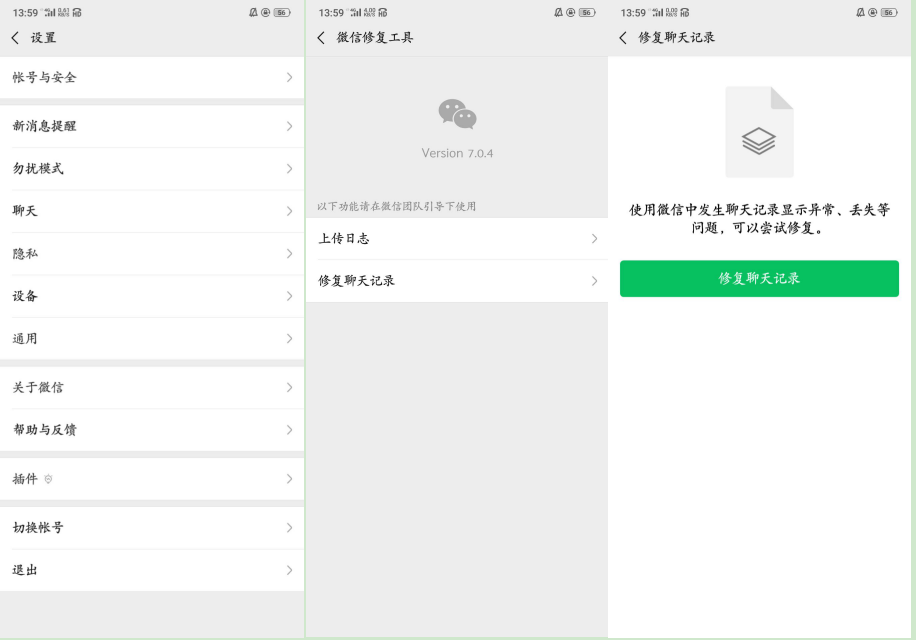
Task: Expand the 上传日志 option
Action: pyautogui.click(x=455, y=238)
